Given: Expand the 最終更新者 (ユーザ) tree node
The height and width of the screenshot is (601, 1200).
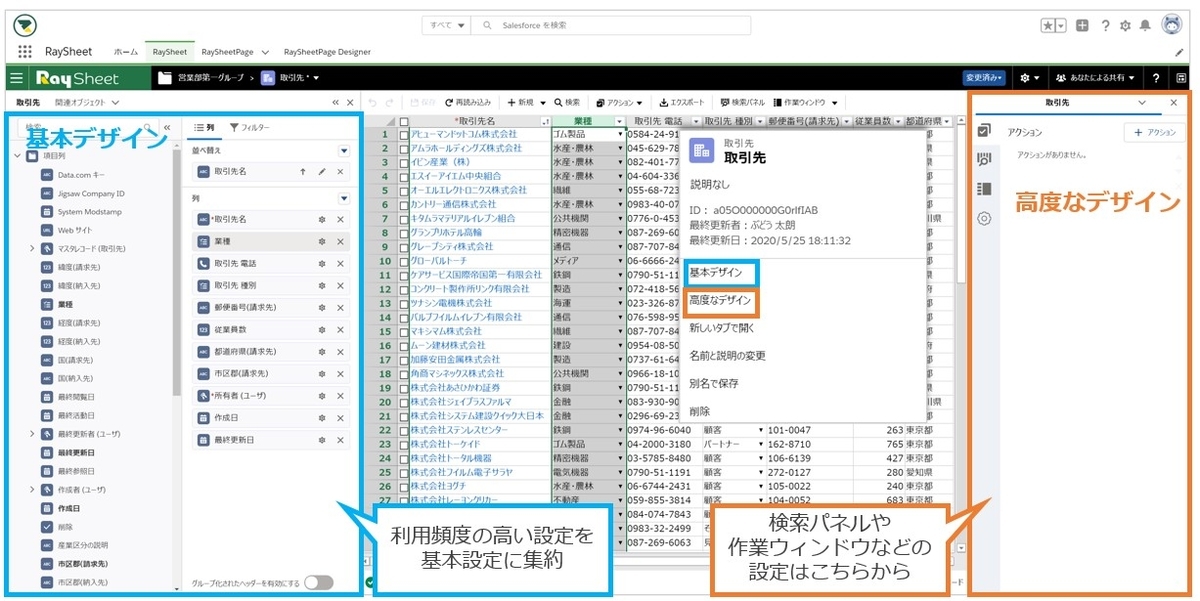Looking at the screenshot, I should [32, 434].
